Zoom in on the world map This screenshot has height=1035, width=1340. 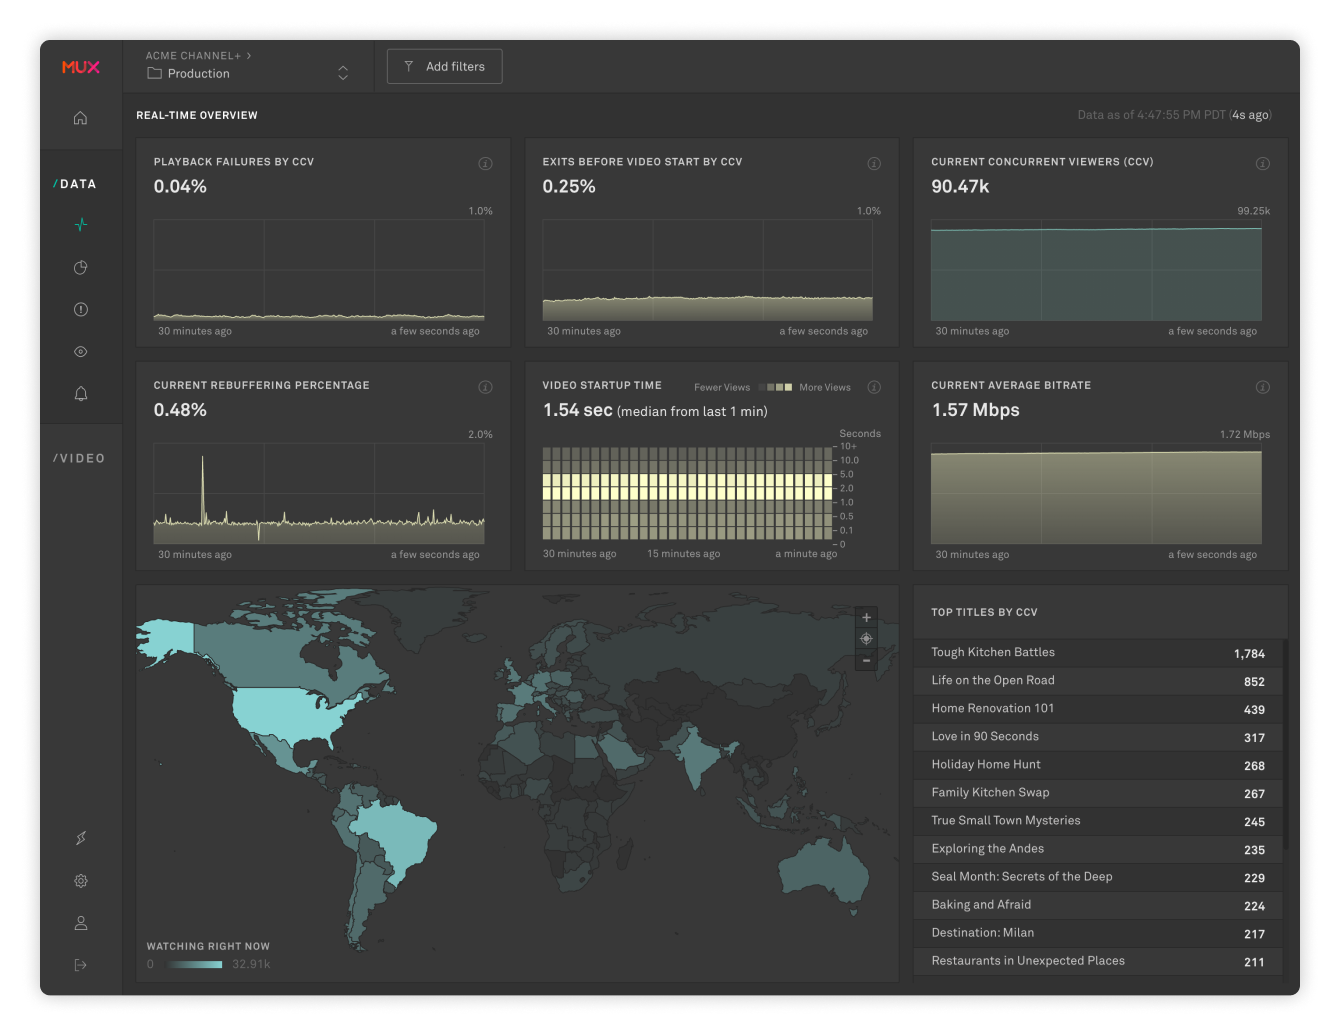tap(866, 617)
